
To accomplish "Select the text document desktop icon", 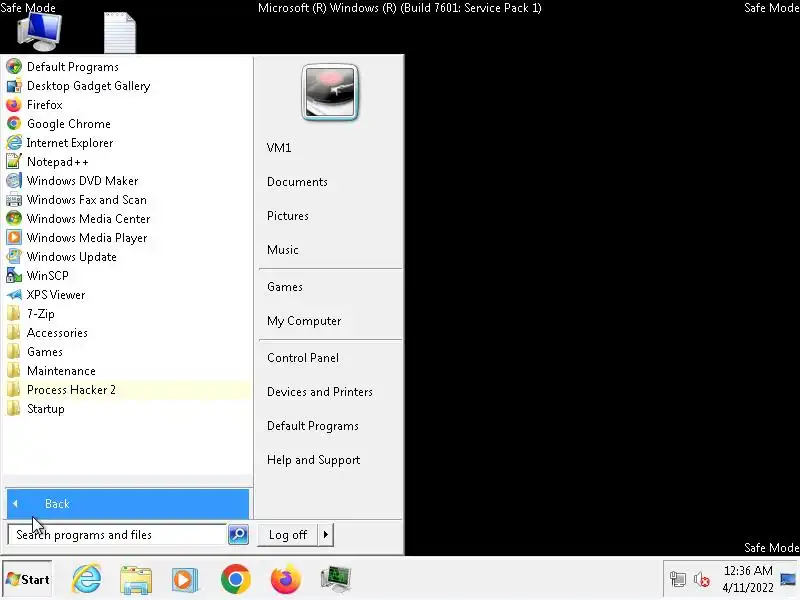I will pyautogui.click(x=120, y=32).
